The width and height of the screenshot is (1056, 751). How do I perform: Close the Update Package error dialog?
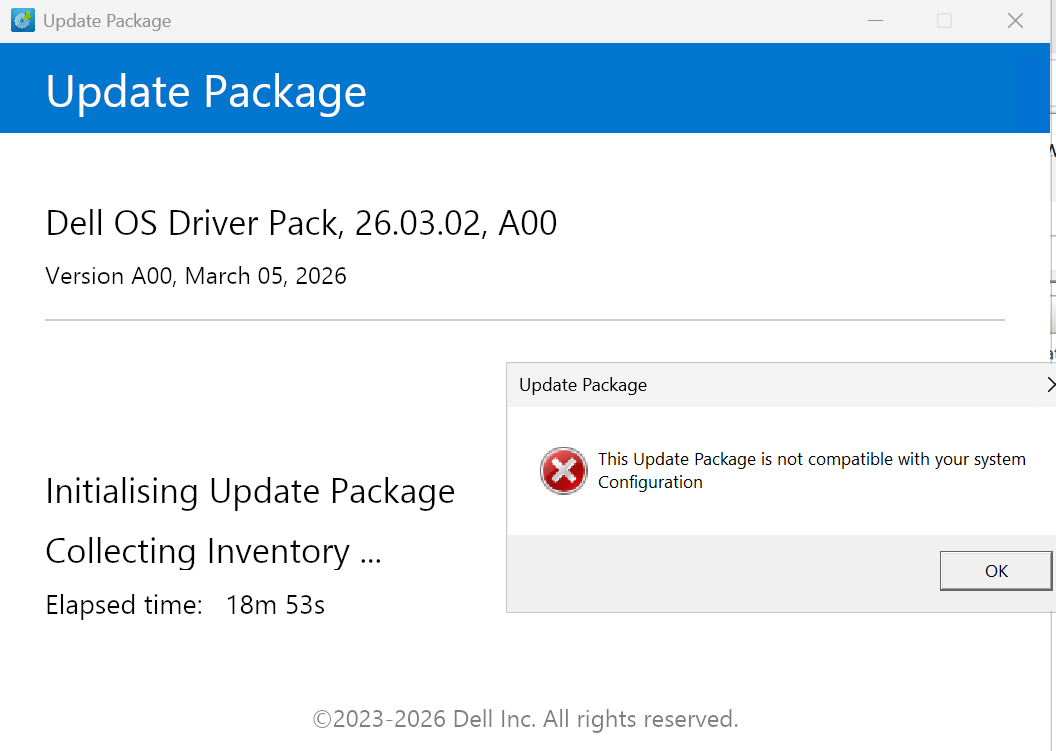tap(1051, 385)
